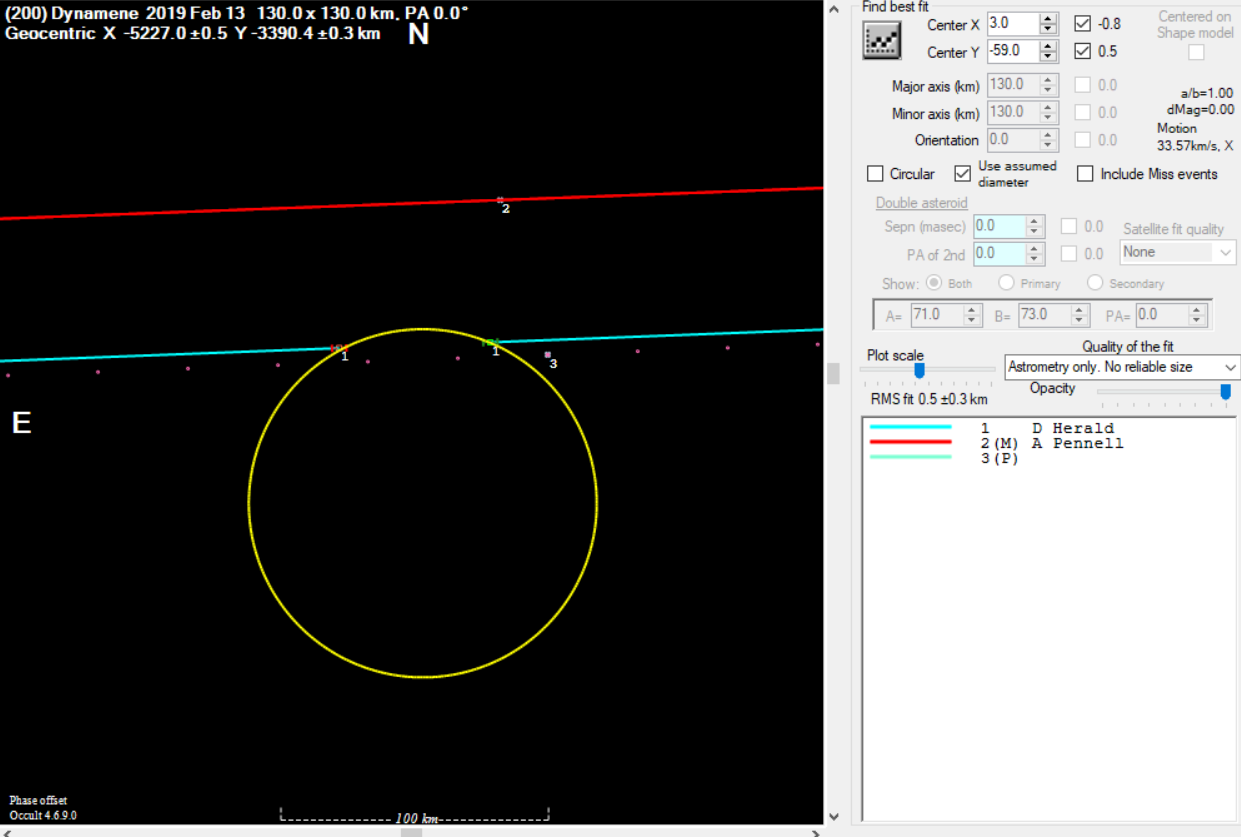The width and height of the screenshot is (1241, 837).
Task: Increase Center Y with its up arrow
Action: pos(1048,46)
